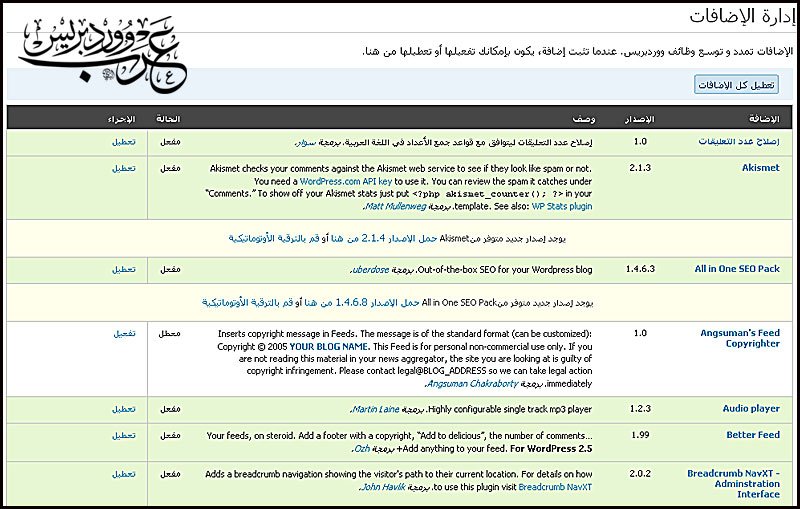Click the YOUR BLOG NAME link
This screenshot has width=800, height=509.
click(329, 346)
